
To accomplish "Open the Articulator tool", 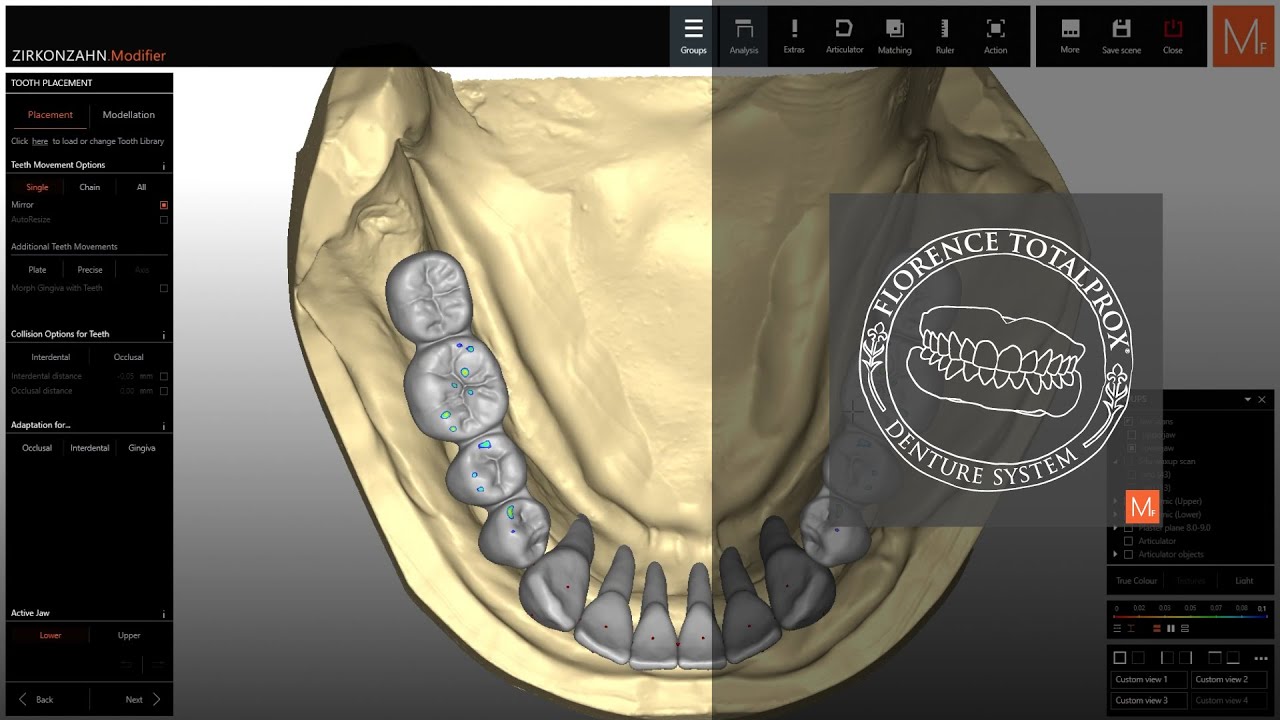I will pyautogui.click(x=844, y=35).
